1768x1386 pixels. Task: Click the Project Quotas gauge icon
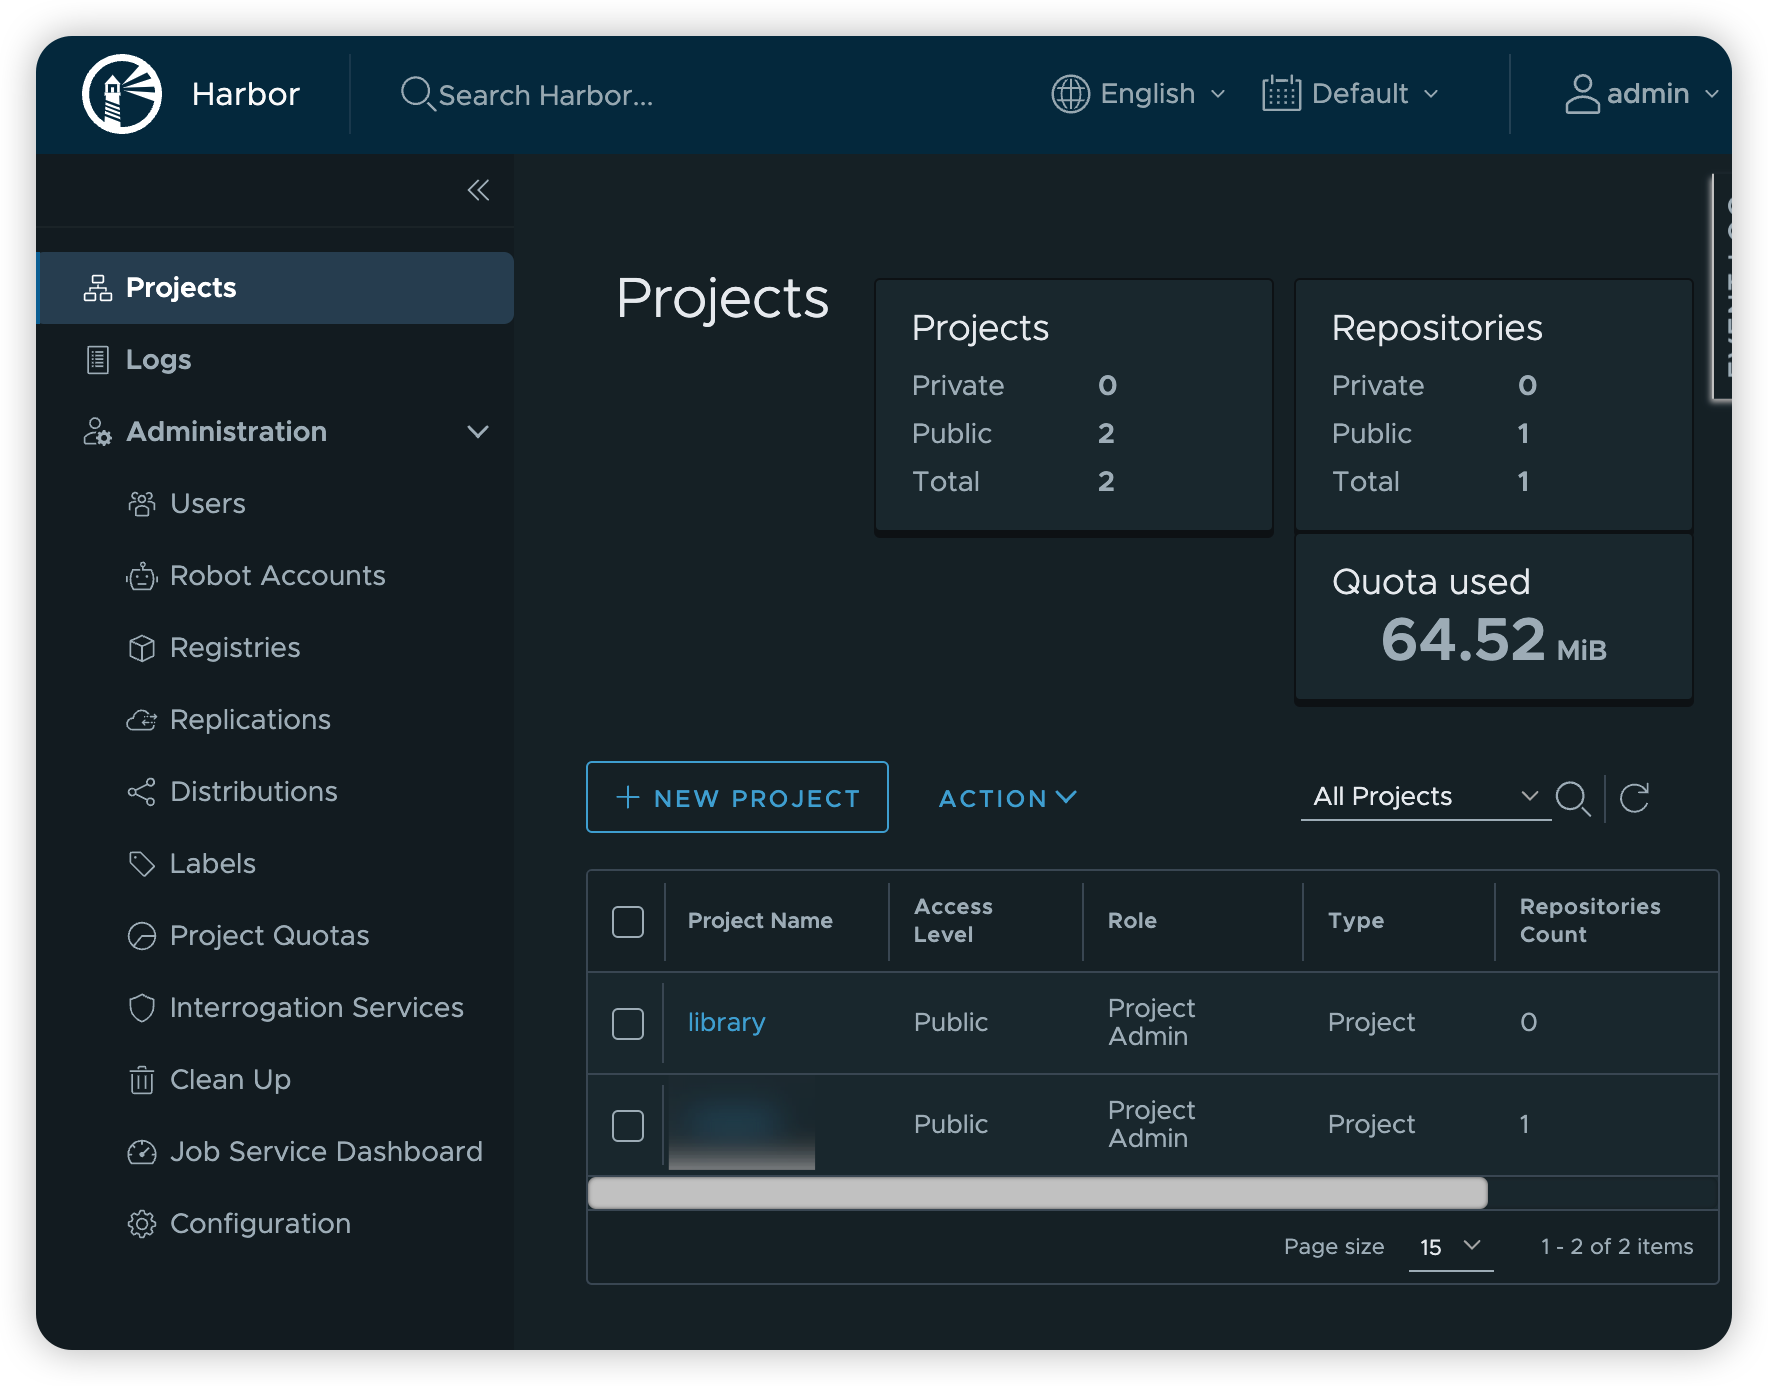click(x=142, y=936)
